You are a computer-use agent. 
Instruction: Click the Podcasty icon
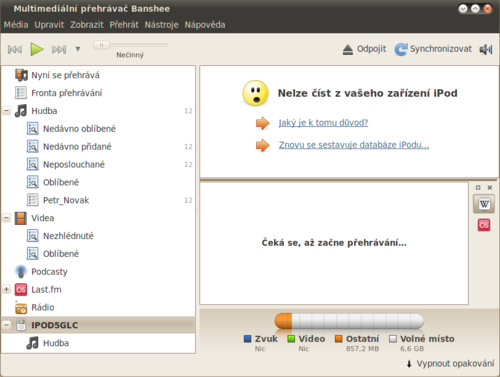coord(21,272)
